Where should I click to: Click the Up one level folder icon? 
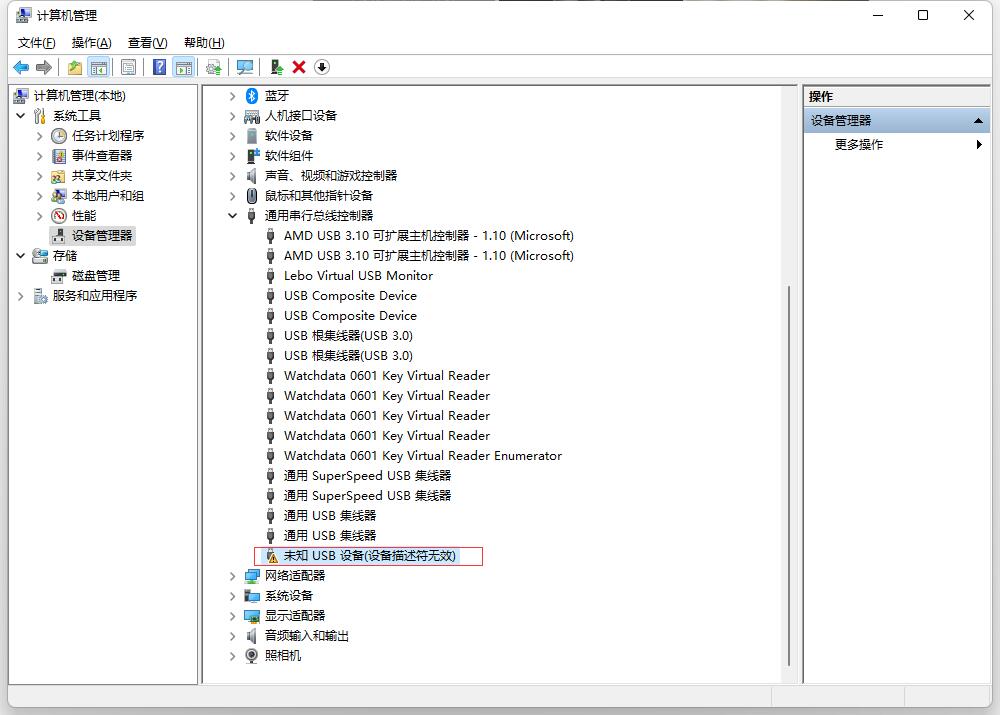click(x=75, y=67)
